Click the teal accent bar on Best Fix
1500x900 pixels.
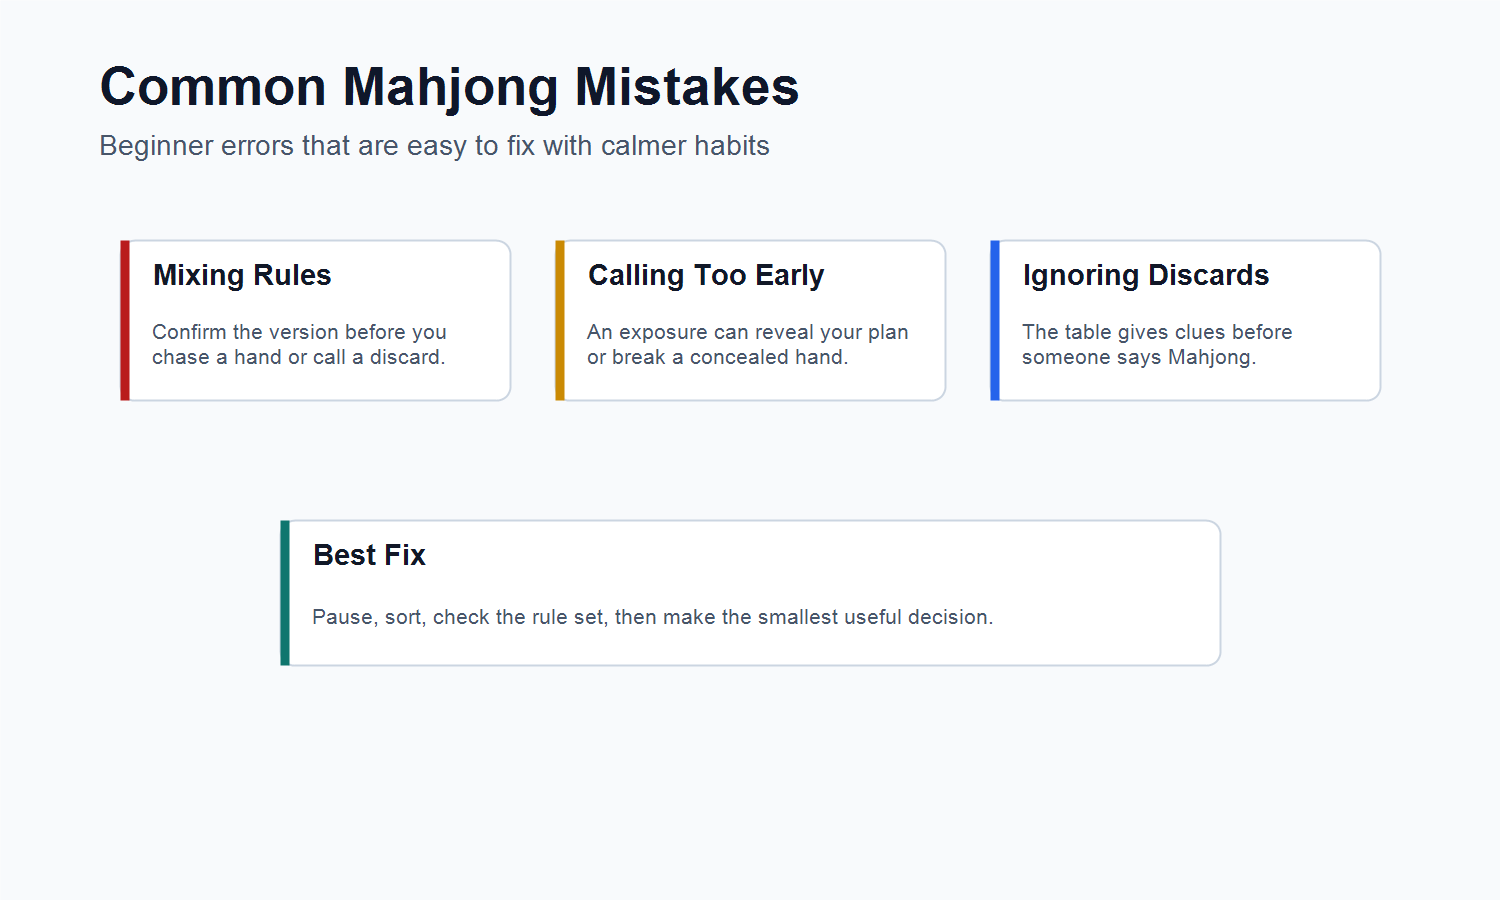click(x=285, y=593)
